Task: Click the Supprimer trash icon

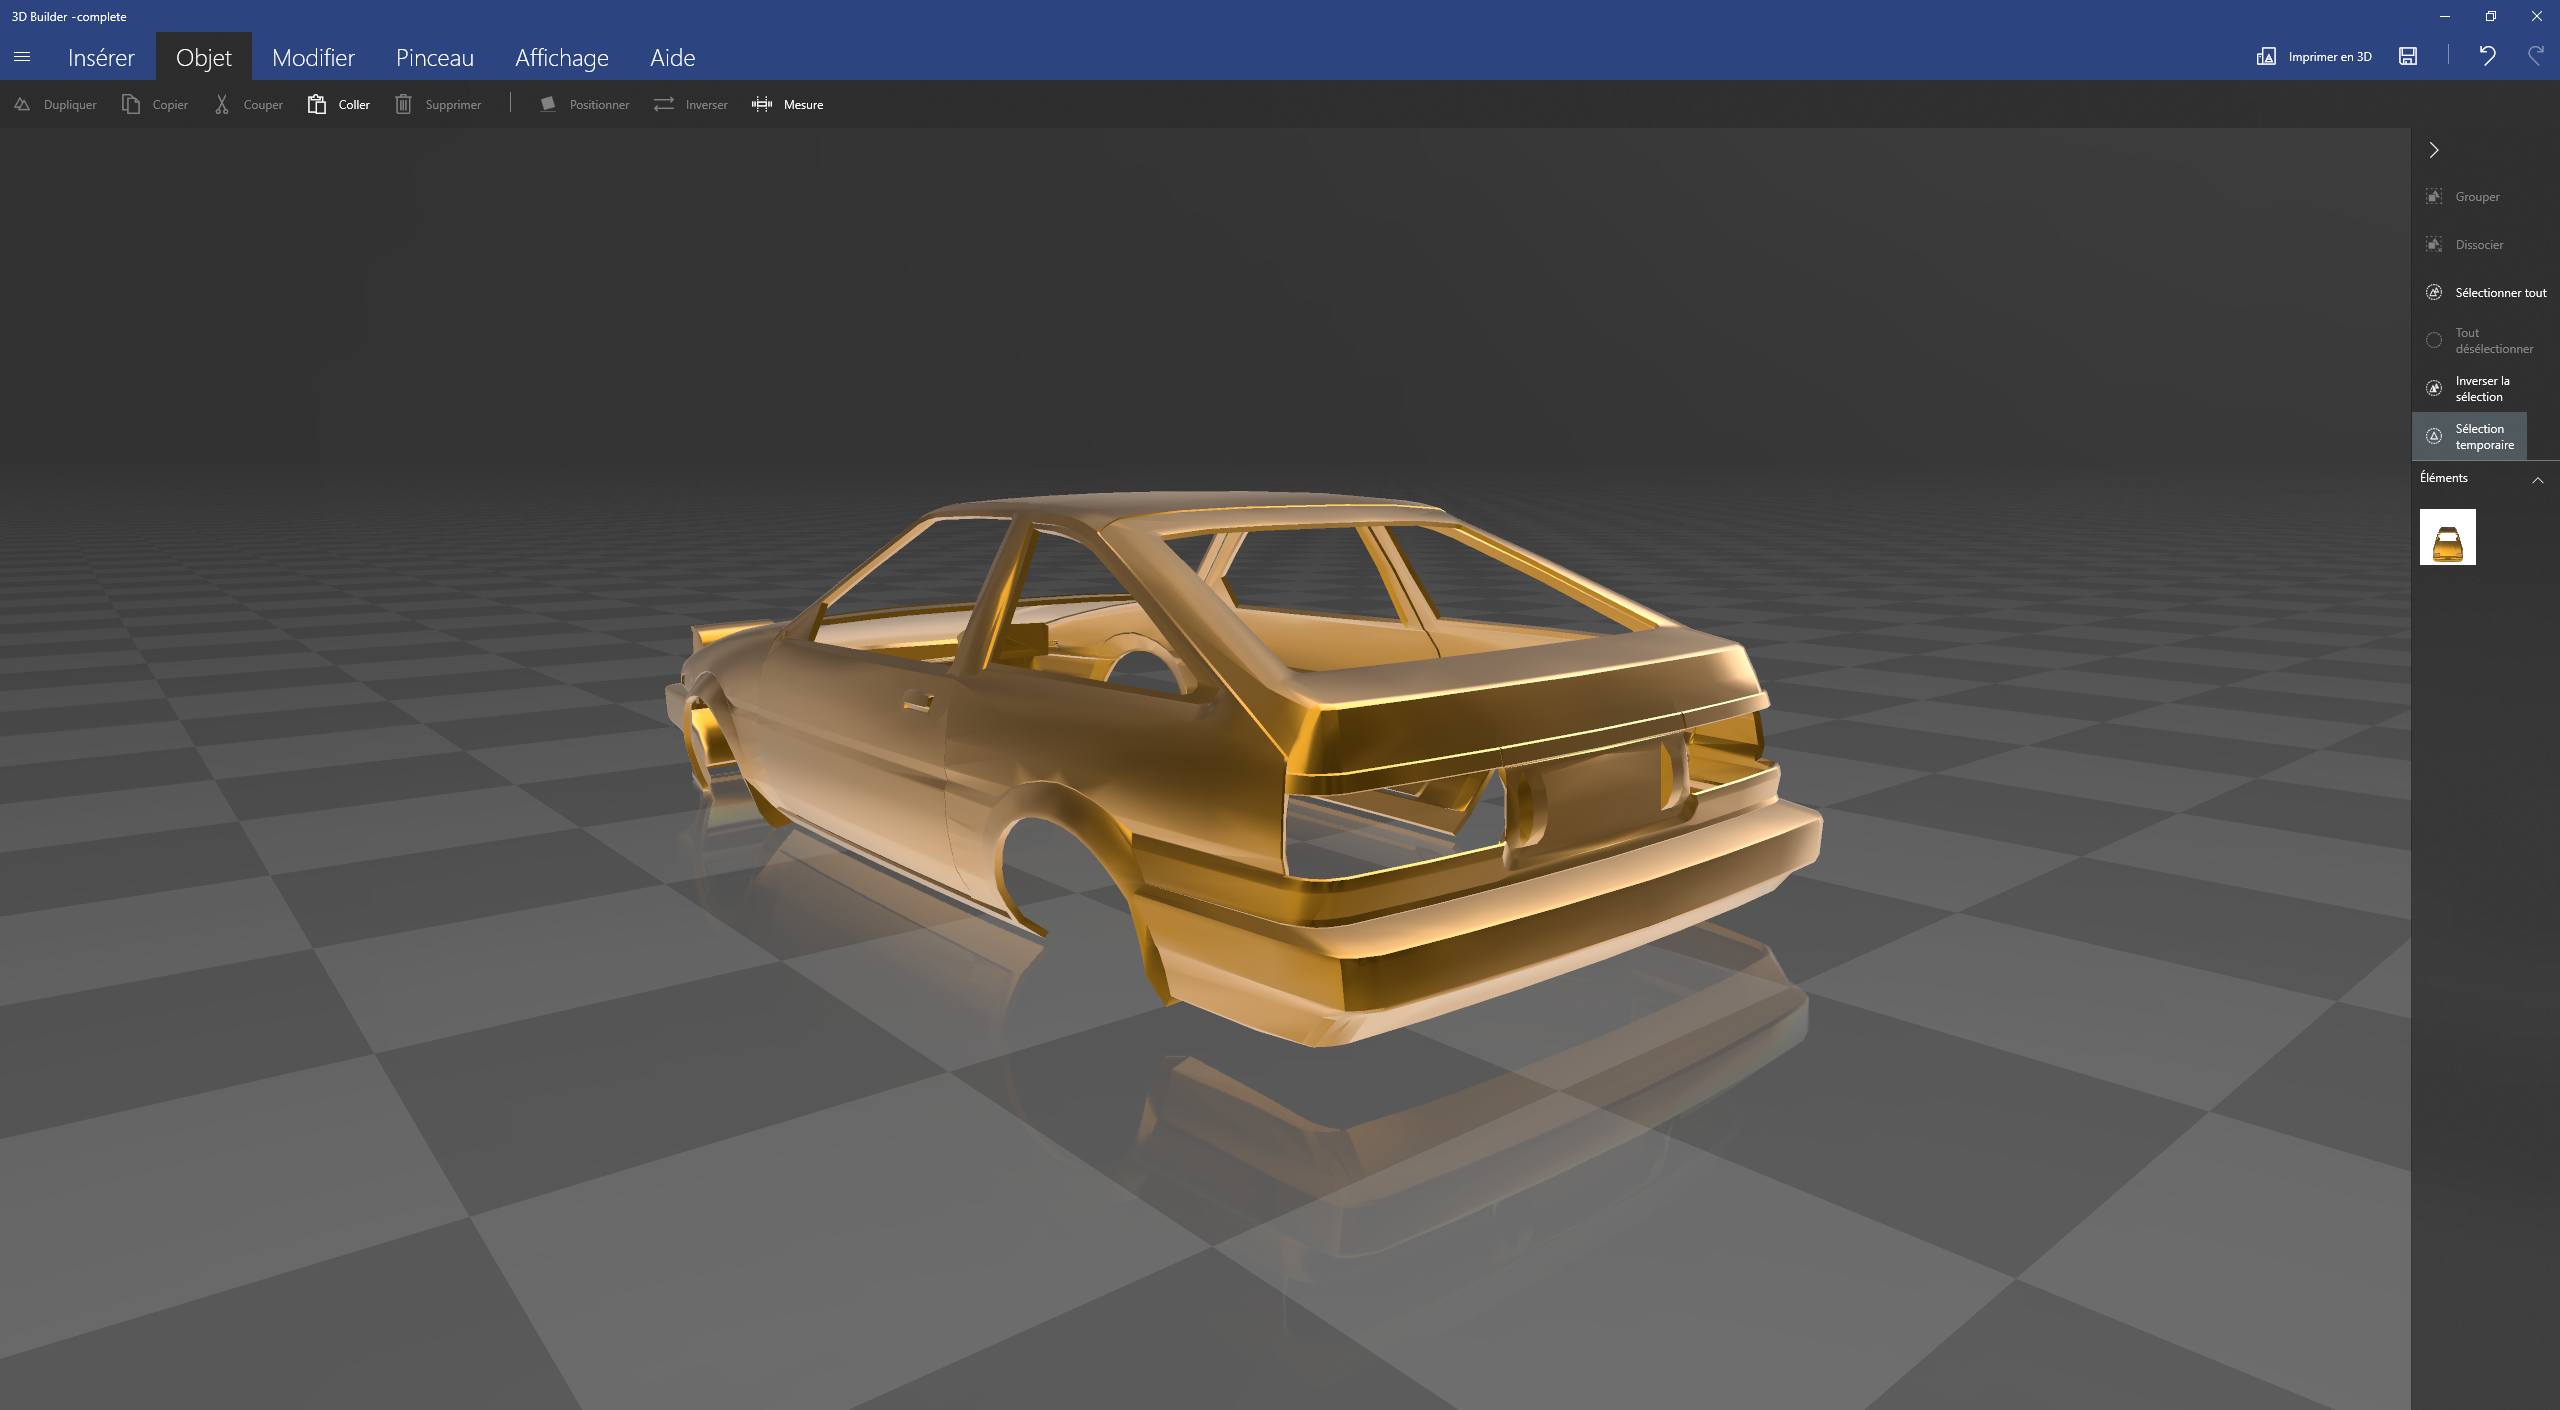Action: tap(403, 104)
